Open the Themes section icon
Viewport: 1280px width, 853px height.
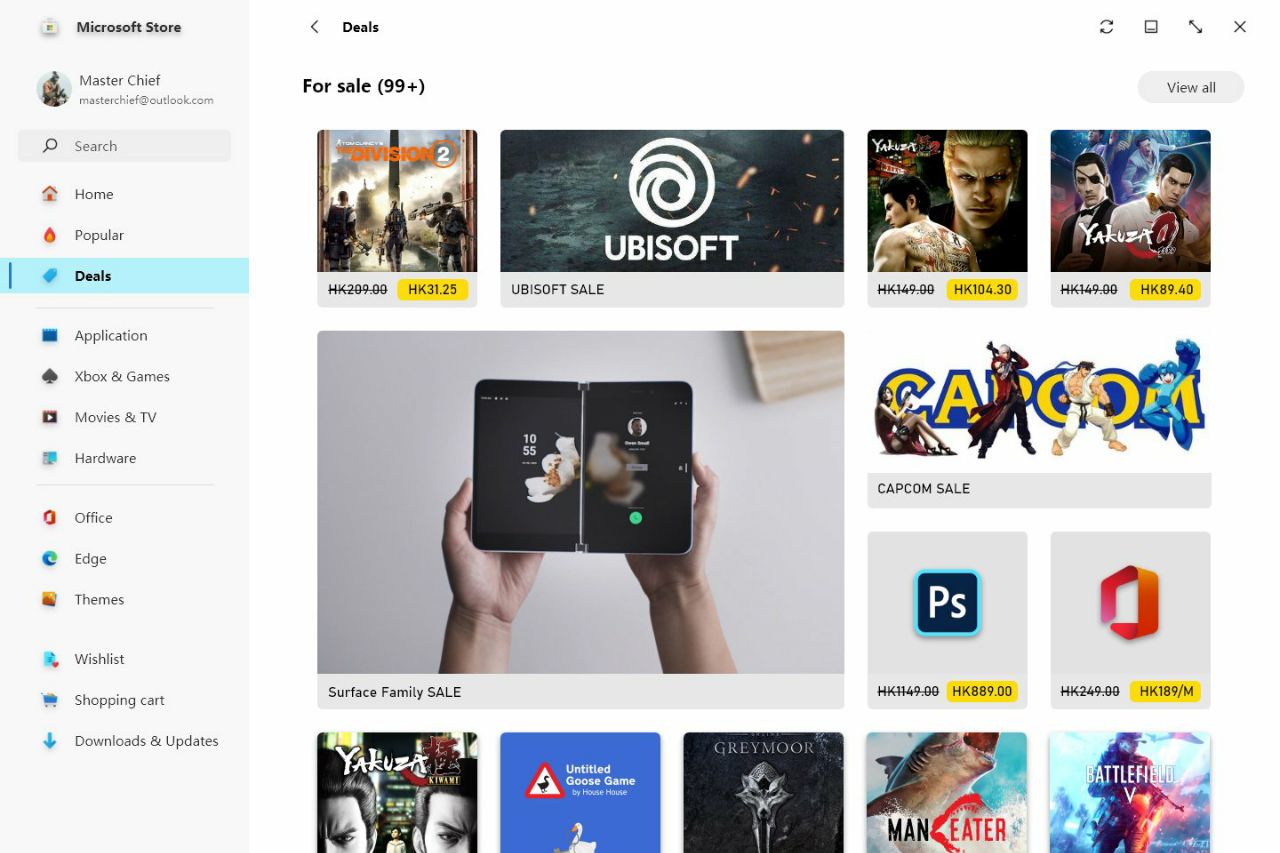pyautogui.click(x=50, y=600)
